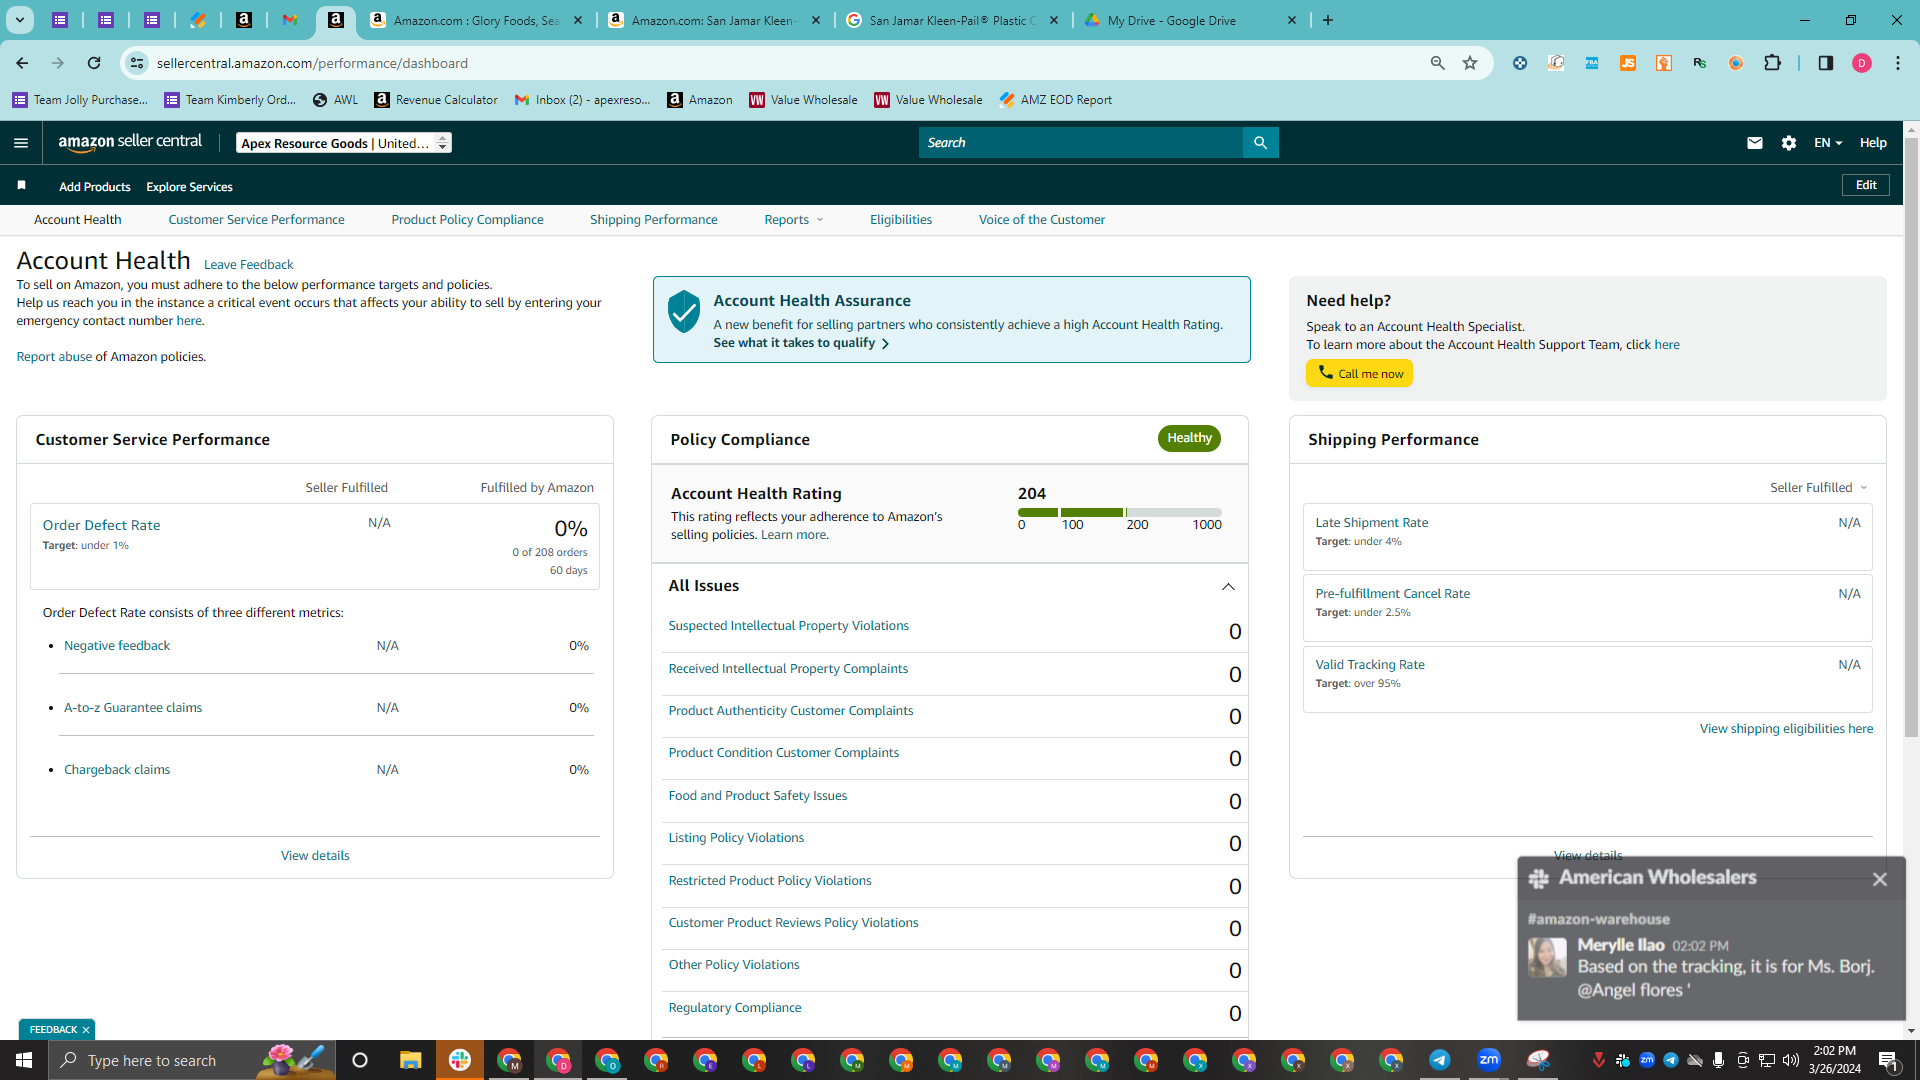The height and width of the screenshot is (1080, 1920).
Task: Bookmark this page with the star icon
Action: pyautogui.click(x=1470, y=63)
